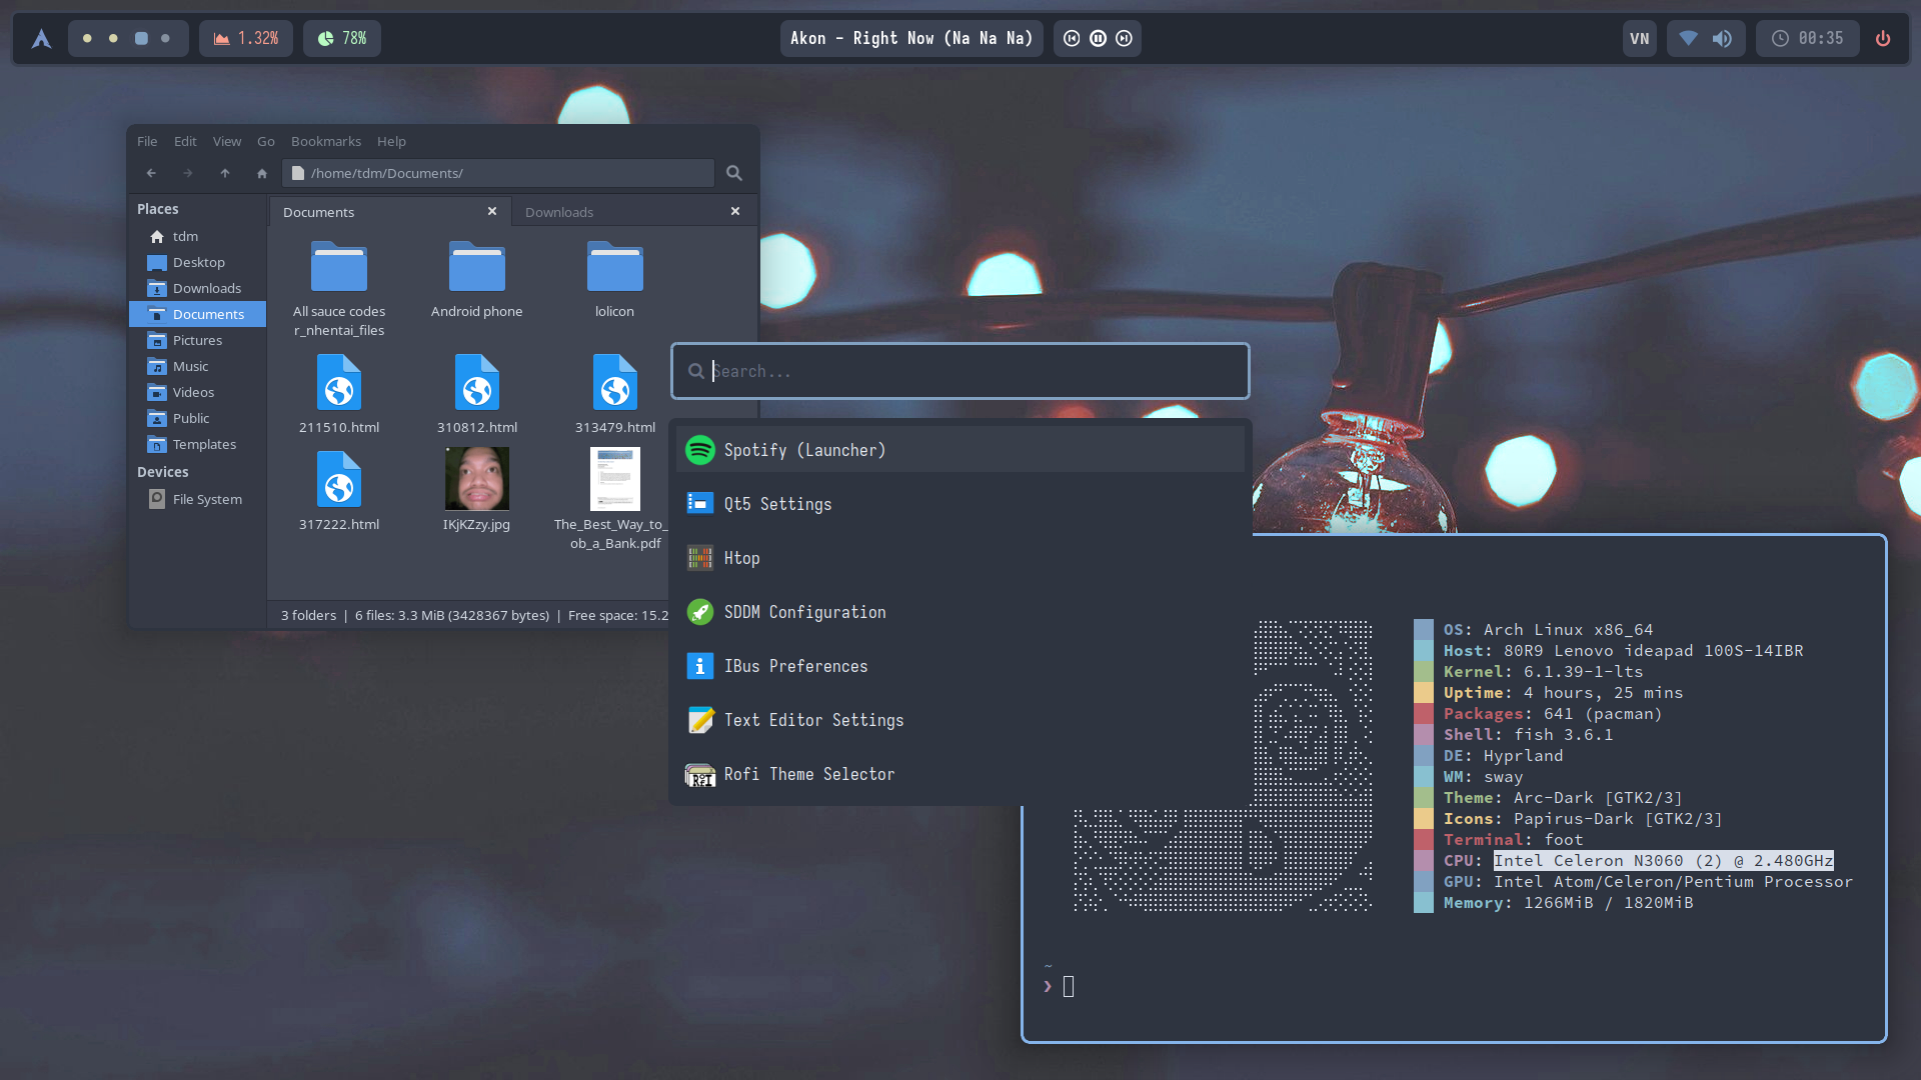Go to home folder via toolbar icon

coord(262,173)
